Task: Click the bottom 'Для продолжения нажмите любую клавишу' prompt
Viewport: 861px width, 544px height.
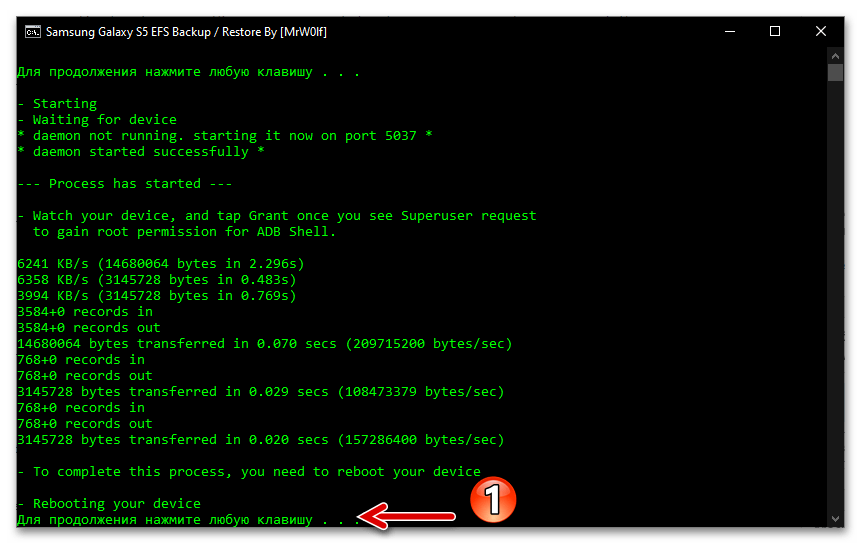Action: point(188,519)
